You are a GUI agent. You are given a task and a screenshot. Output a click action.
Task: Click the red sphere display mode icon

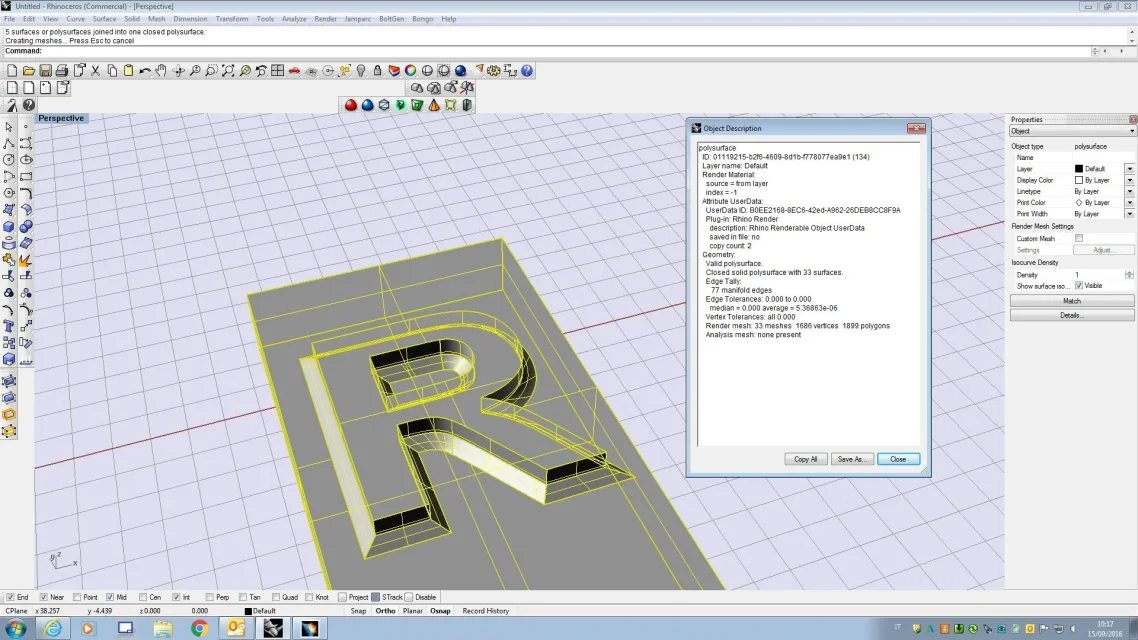point(351,105)
